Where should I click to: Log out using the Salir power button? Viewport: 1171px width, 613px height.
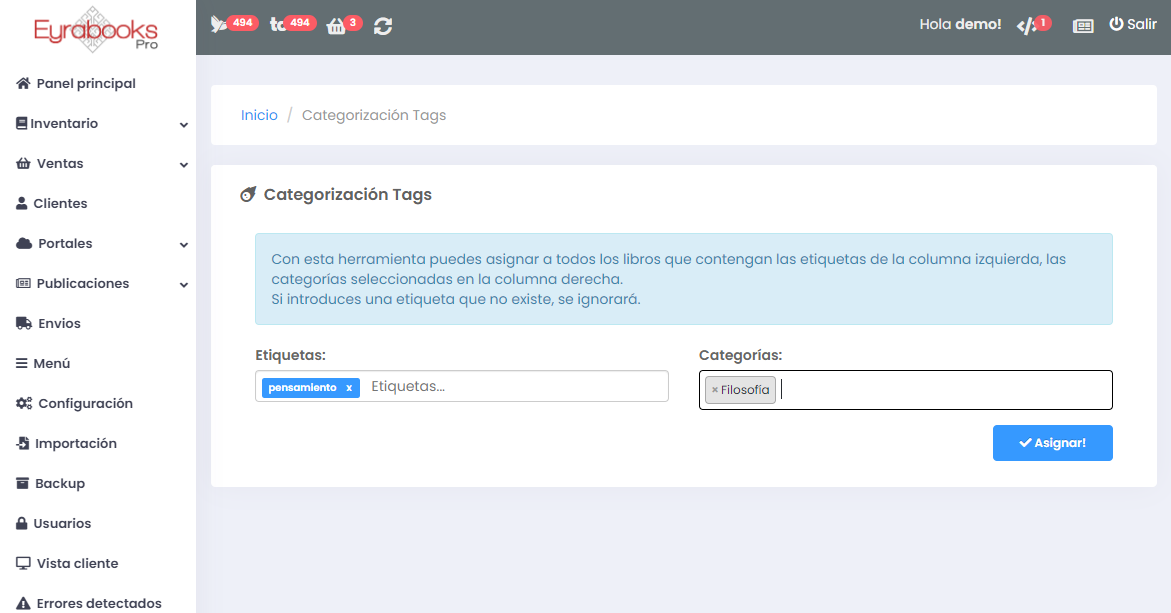(1132, 24)
